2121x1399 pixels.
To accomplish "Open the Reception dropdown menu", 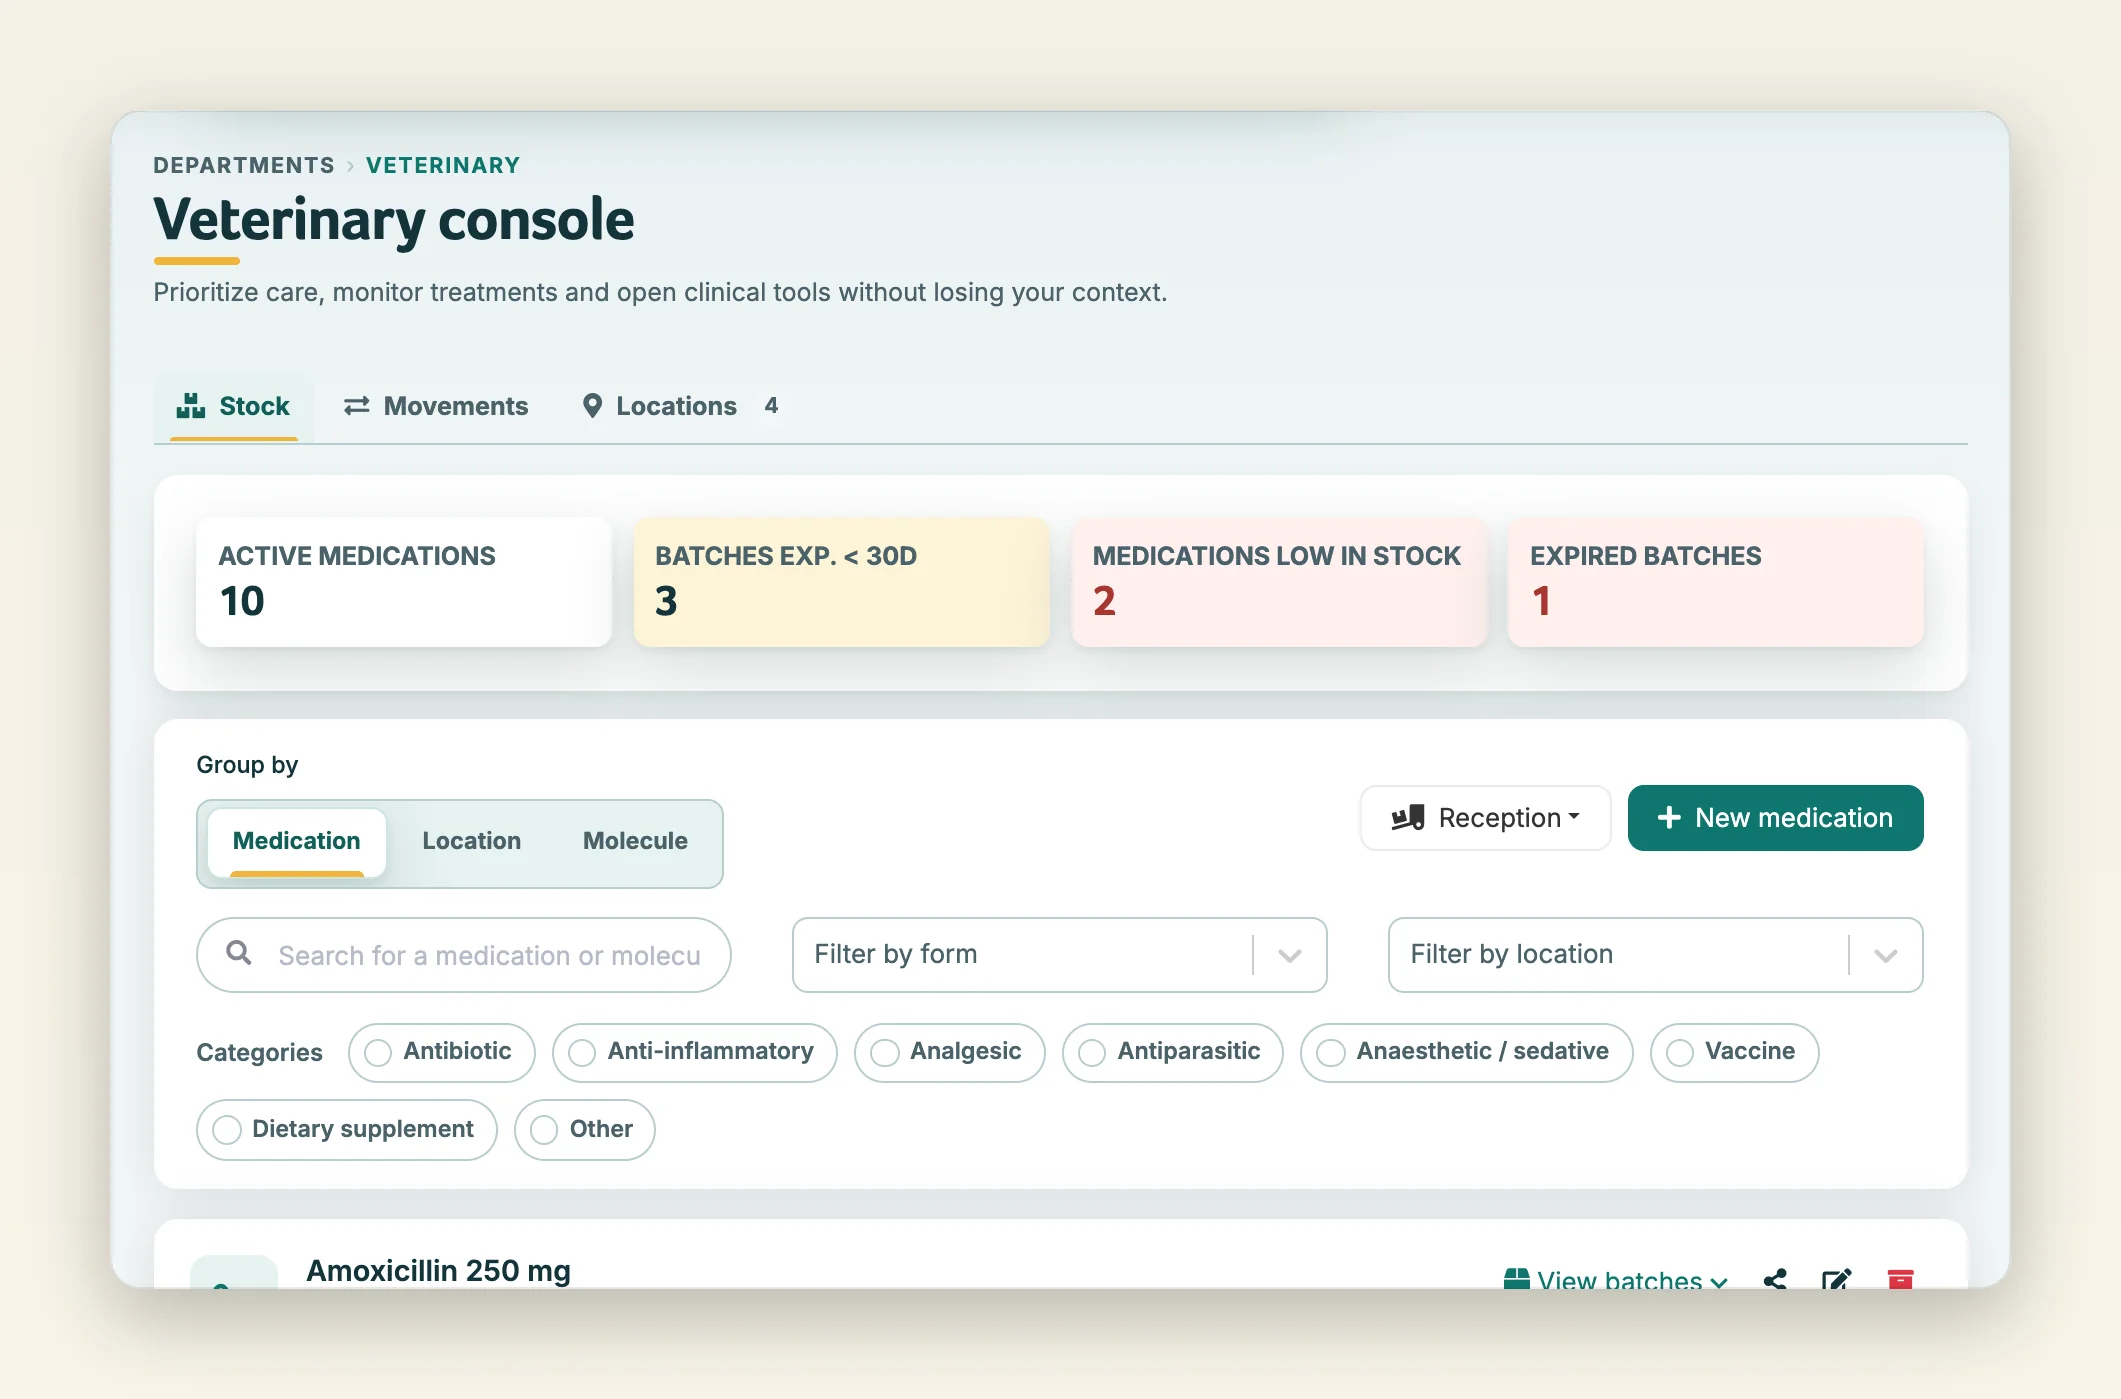I will click(x=1486, y=818).
